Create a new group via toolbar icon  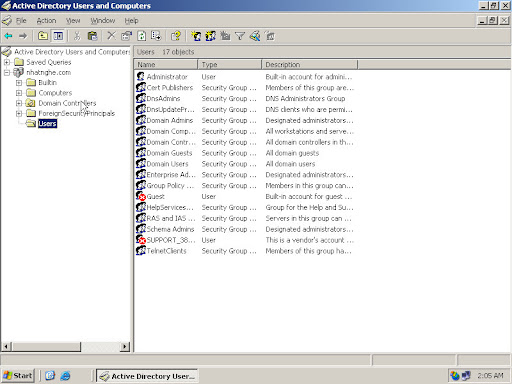click(210, 36)
